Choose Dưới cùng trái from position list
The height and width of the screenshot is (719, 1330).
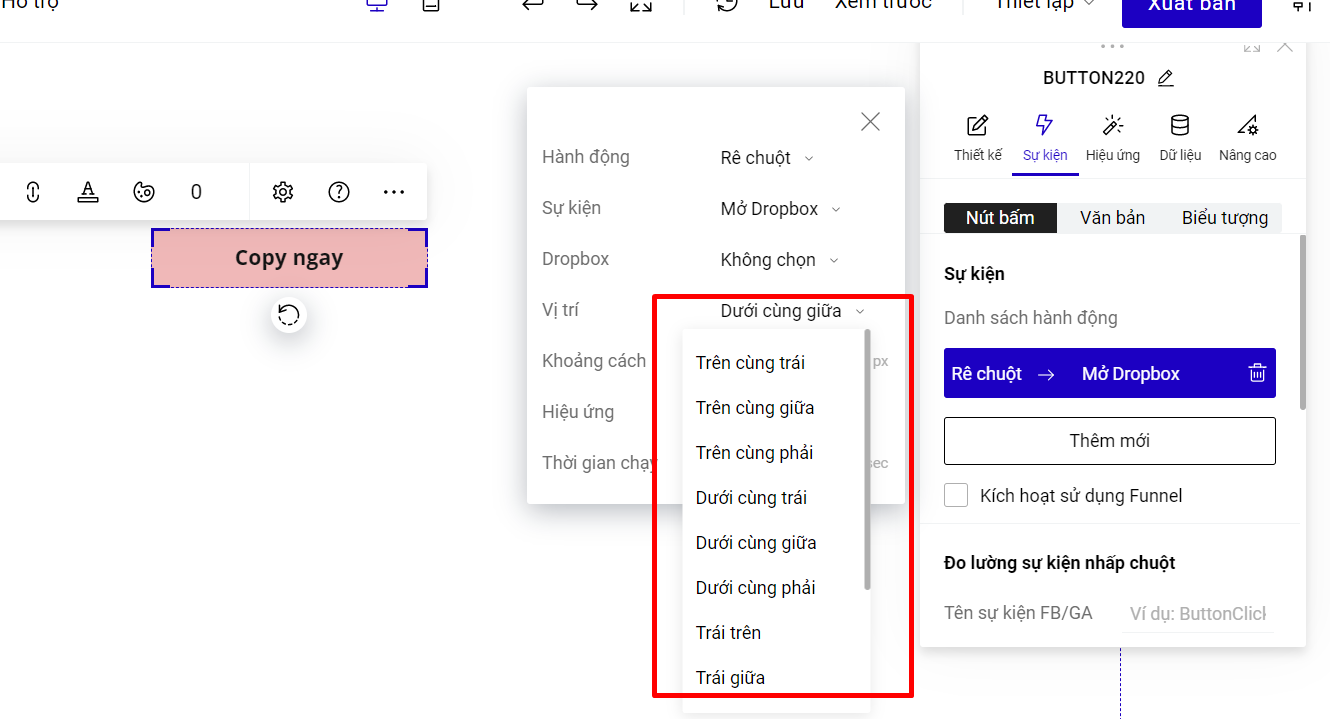pyautogui.click(x=751, y=498)
